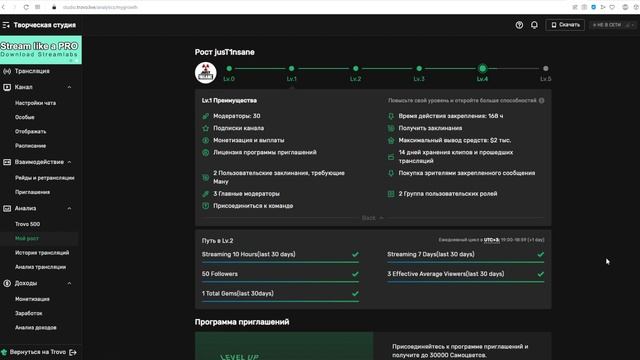This screenshot has width=640, height=360.
Task: Click the Монетизация и выплаты icon
Action: click(206, 140)
